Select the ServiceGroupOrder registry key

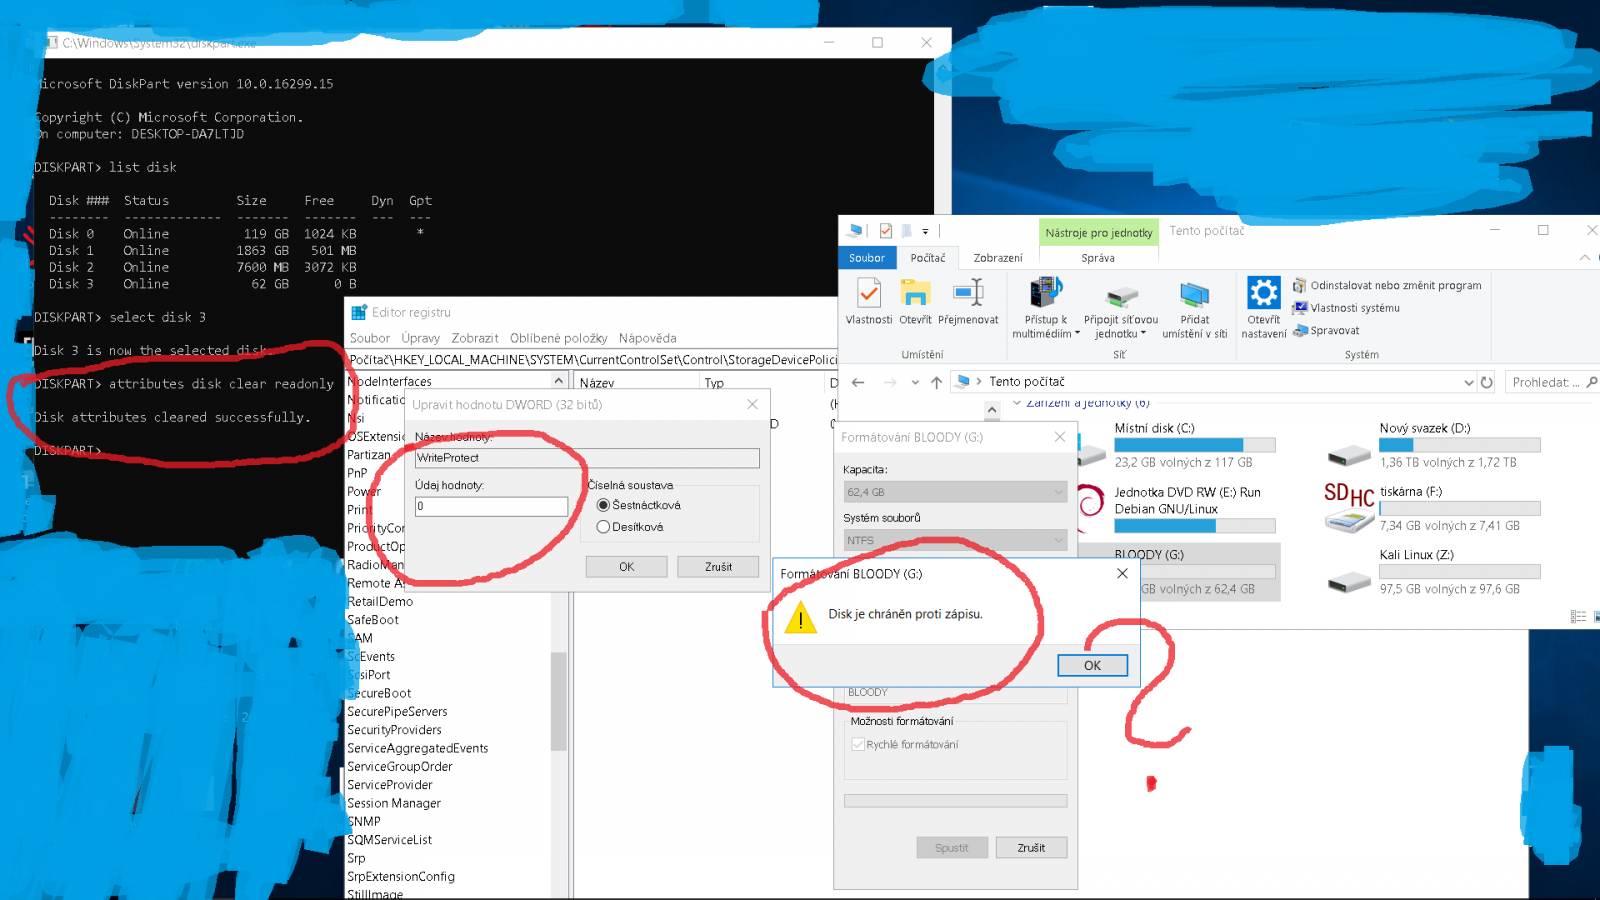pos(399,767)
